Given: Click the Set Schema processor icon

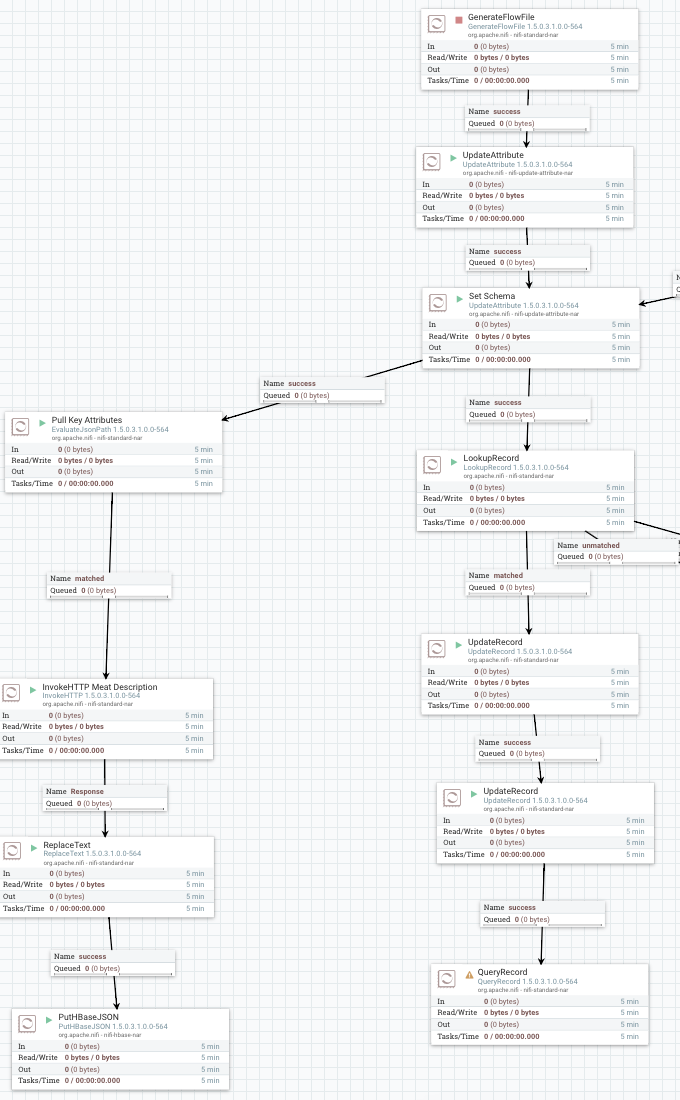Looking at the screenshot, I should pyautogui.click(x=437, y=302).
